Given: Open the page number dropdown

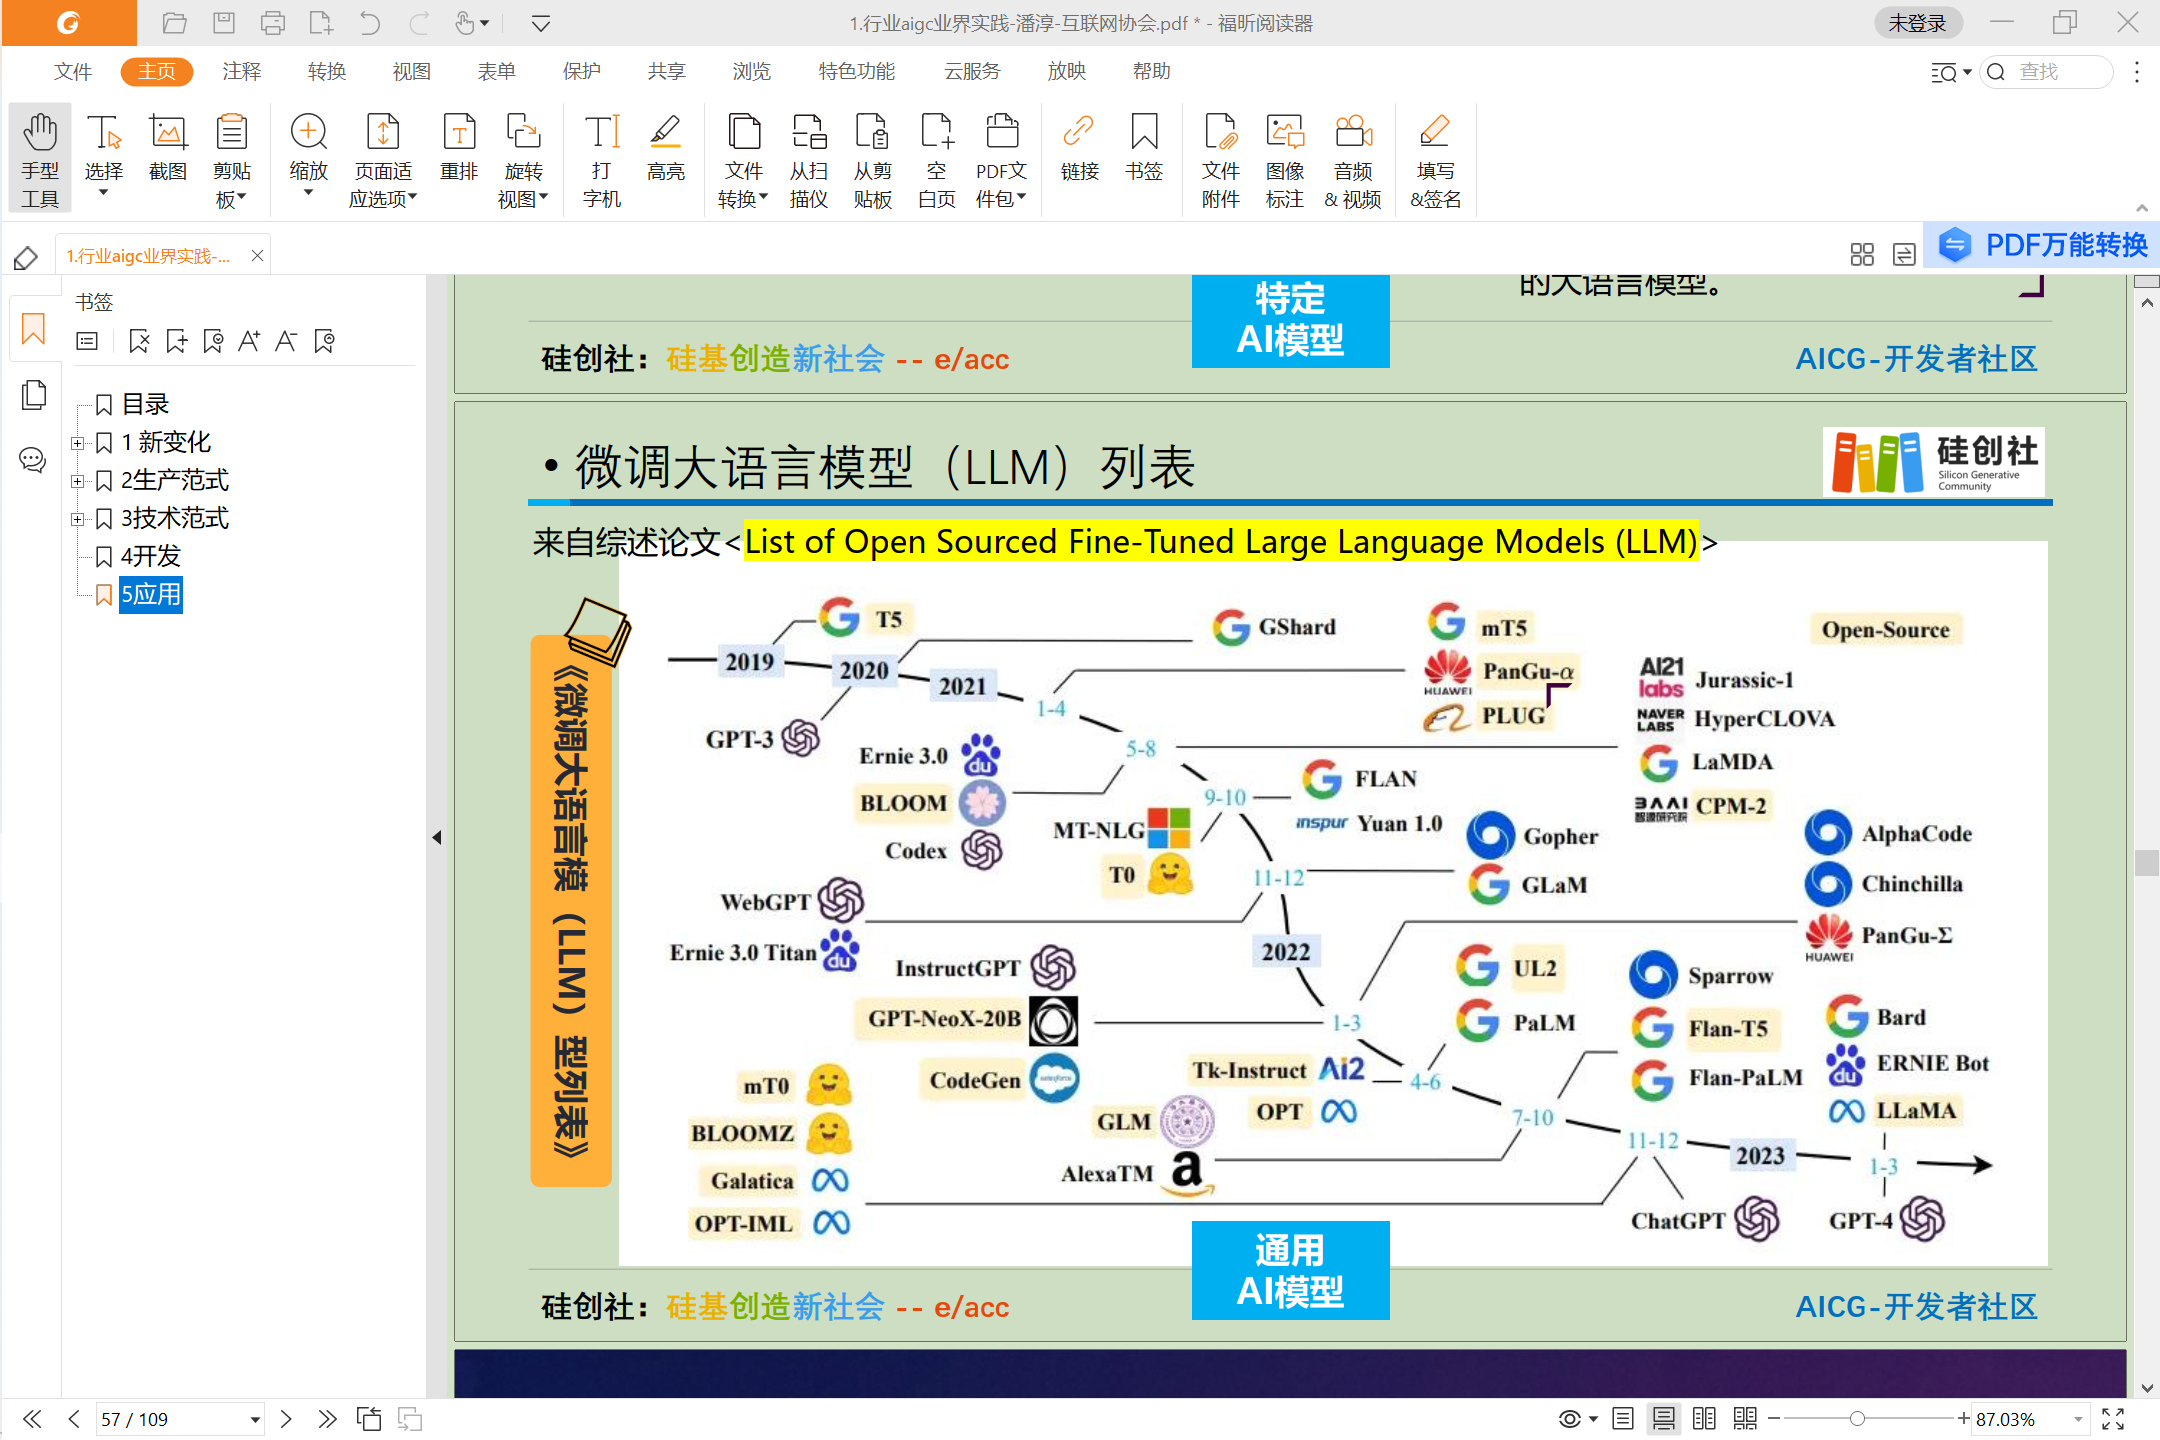Looking at the screenshot, I should (x=255, y=1419).
